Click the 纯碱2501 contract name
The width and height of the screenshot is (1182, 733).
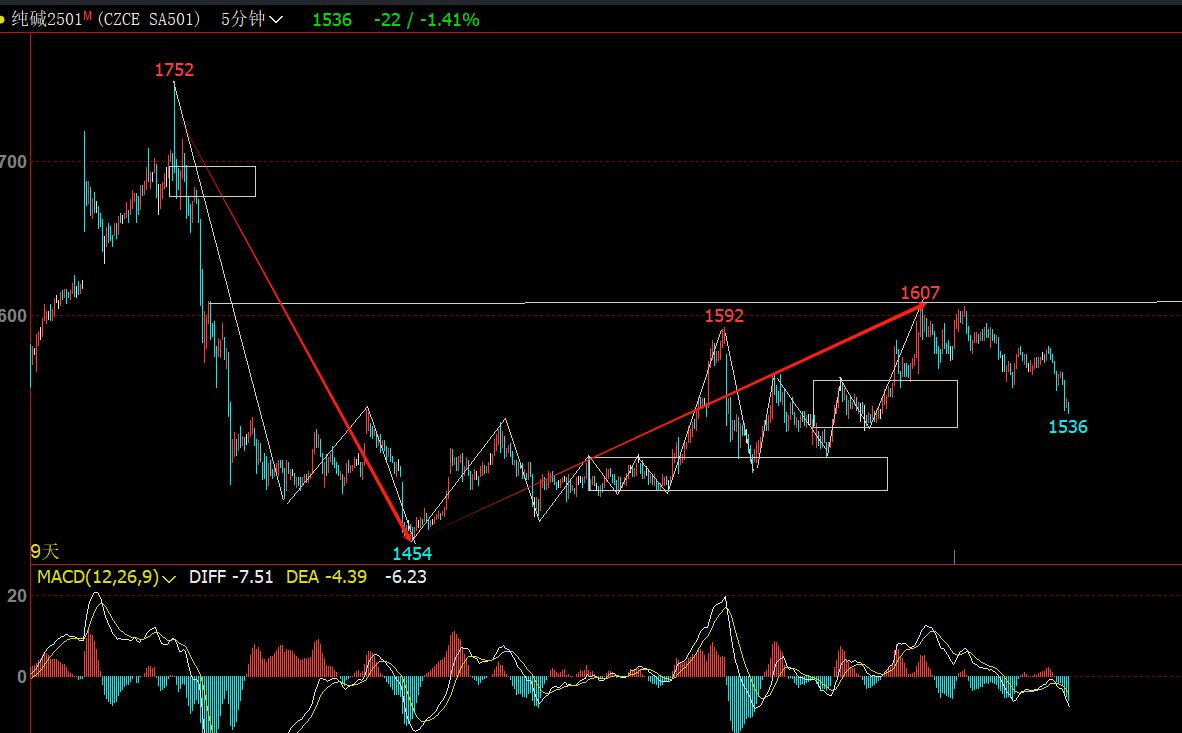point(47,20)
